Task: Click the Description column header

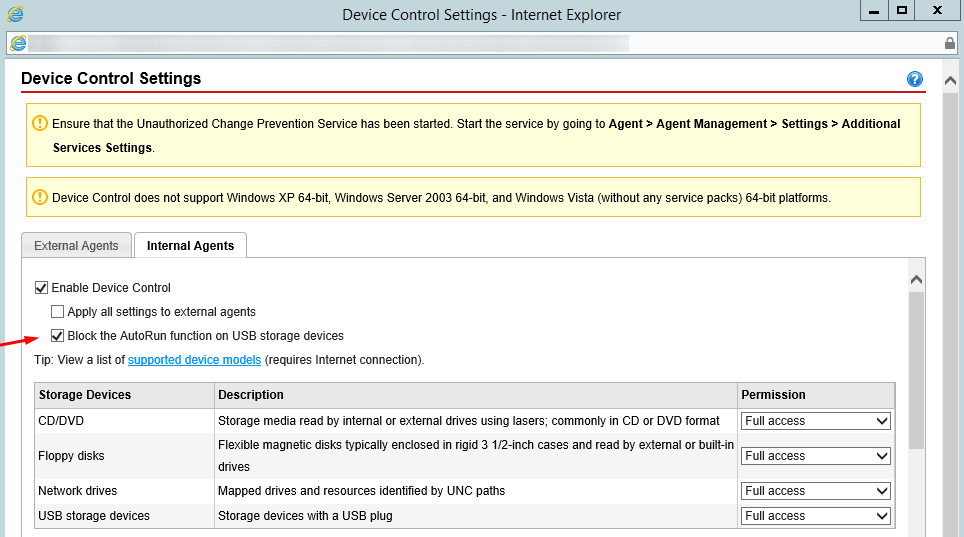Action: (x=476, y=395)
